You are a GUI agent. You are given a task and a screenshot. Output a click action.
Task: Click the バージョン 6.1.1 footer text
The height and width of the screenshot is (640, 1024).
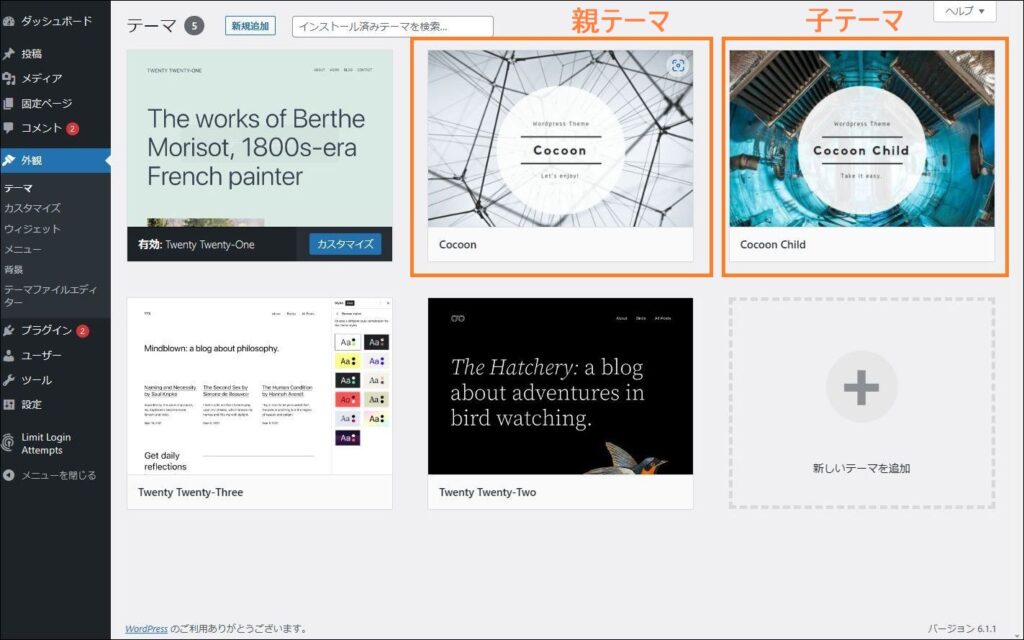[962, 628]
